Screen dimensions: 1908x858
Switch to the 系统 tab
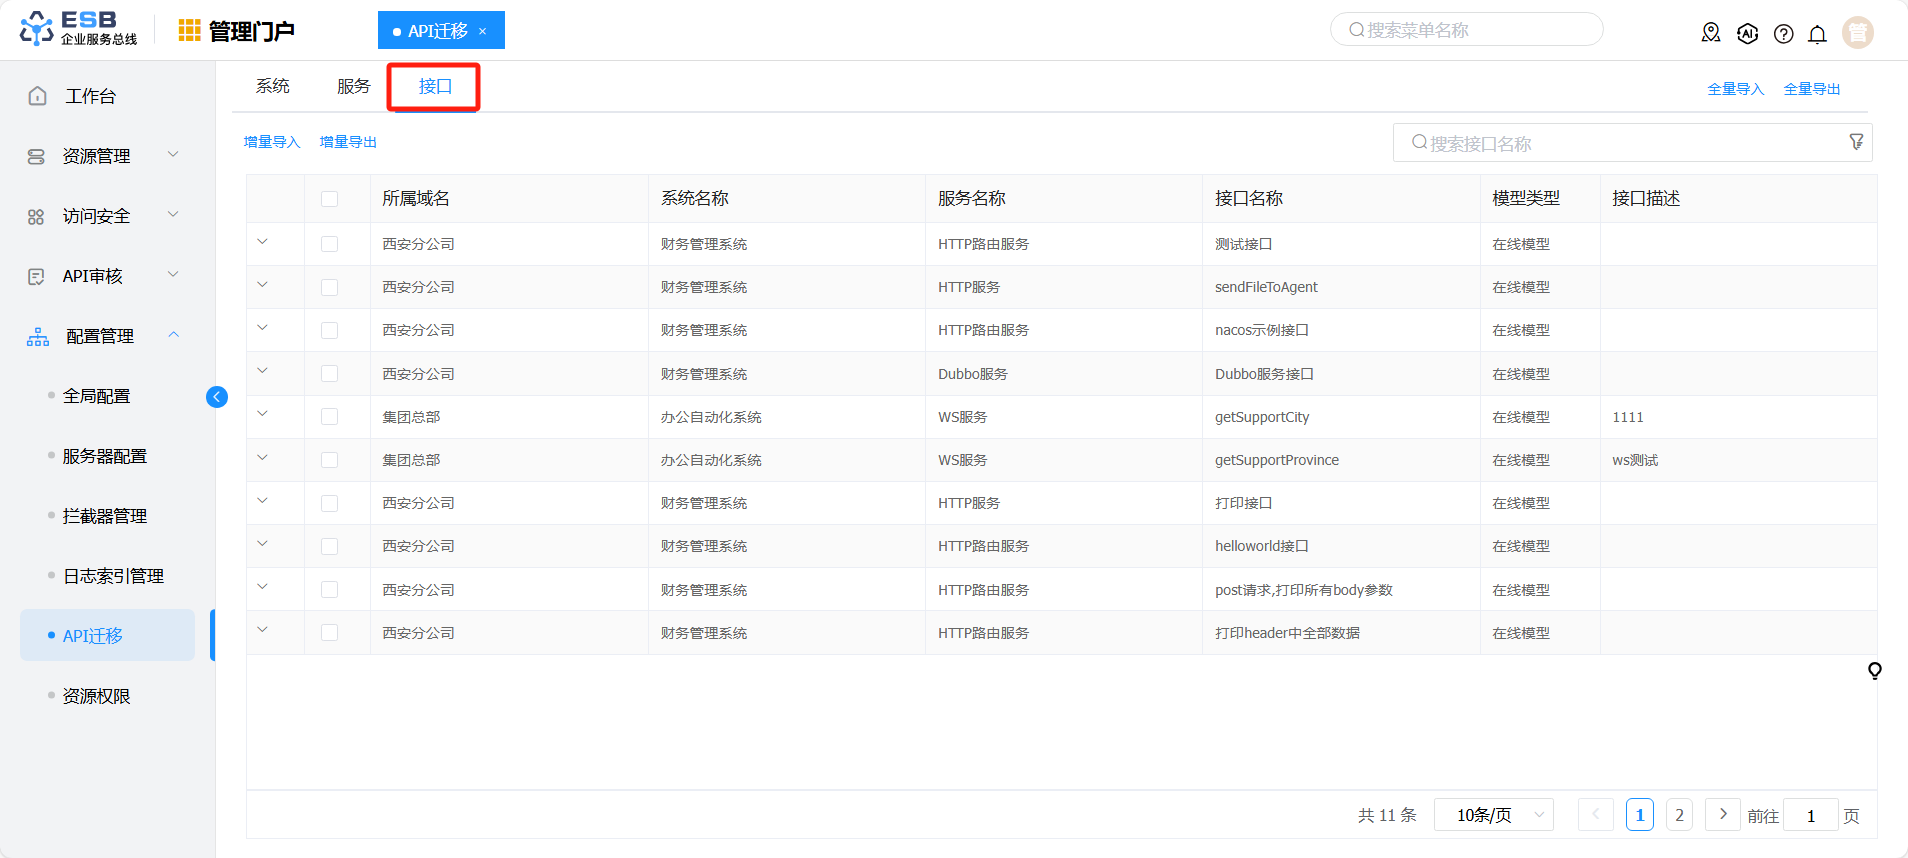[272, 87]
